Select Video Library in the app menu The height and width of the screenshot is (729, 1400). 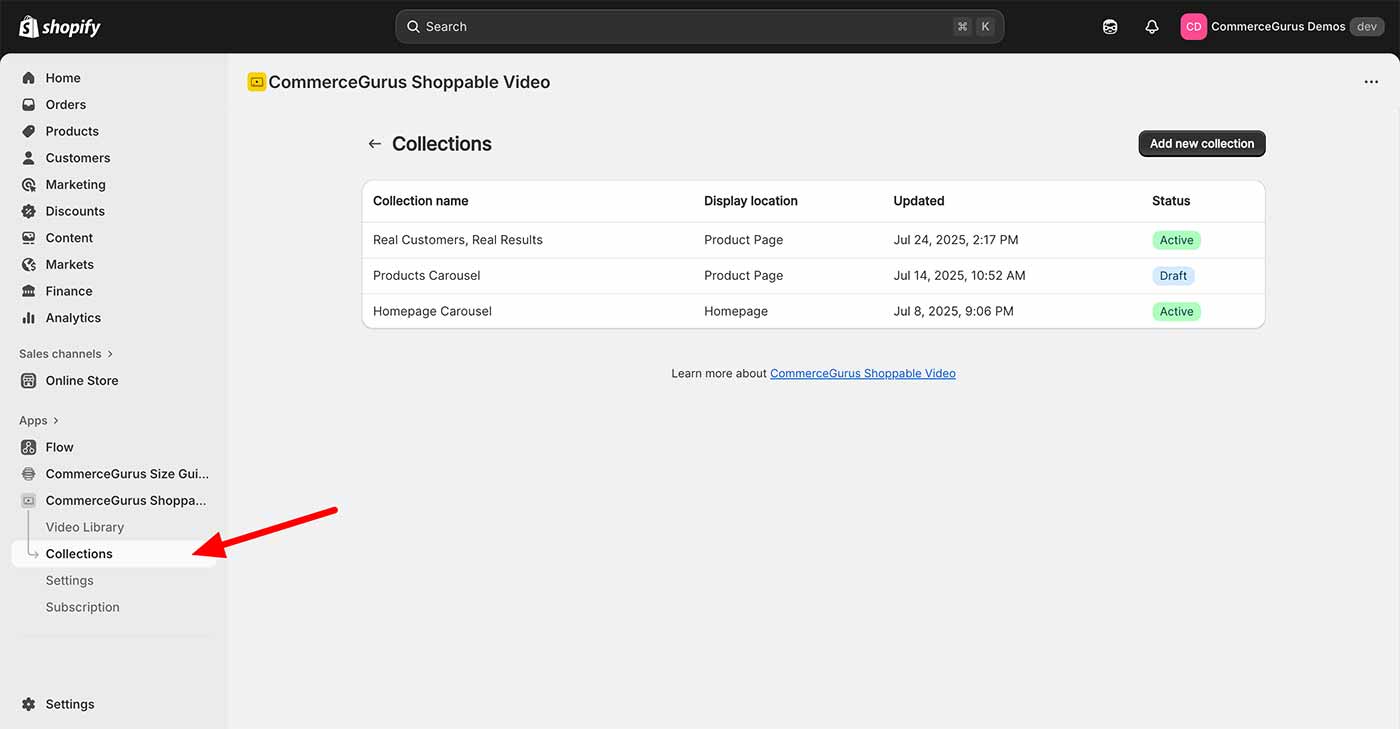coord(85,526)
